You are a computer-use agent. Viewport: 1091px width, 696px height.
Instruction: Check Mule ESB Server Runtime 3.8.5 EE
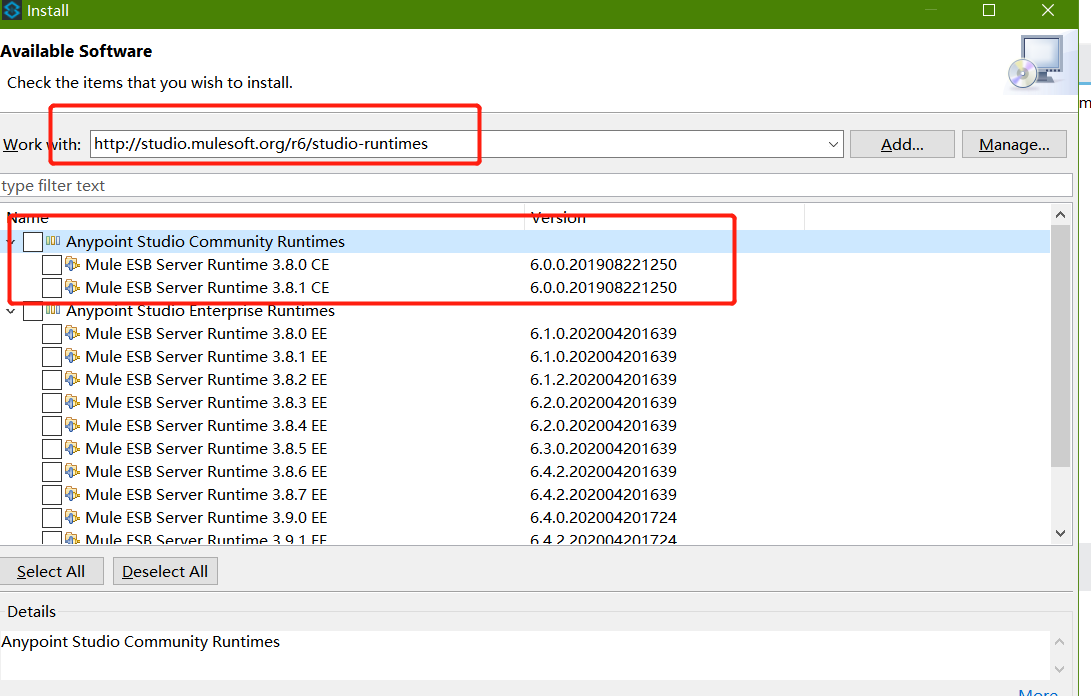[51, 448]
